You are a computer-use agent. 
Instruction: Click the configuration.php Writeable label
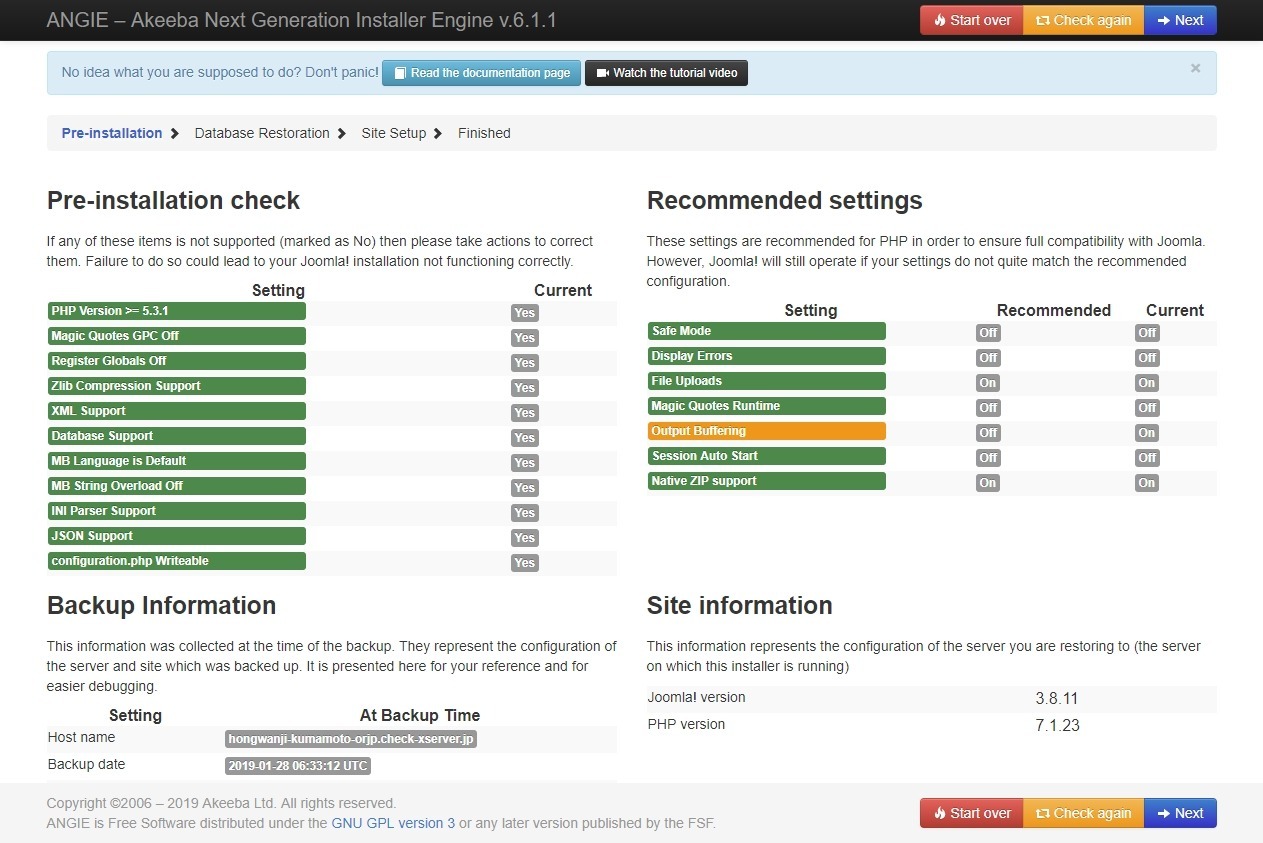click(x=177, y=561)
